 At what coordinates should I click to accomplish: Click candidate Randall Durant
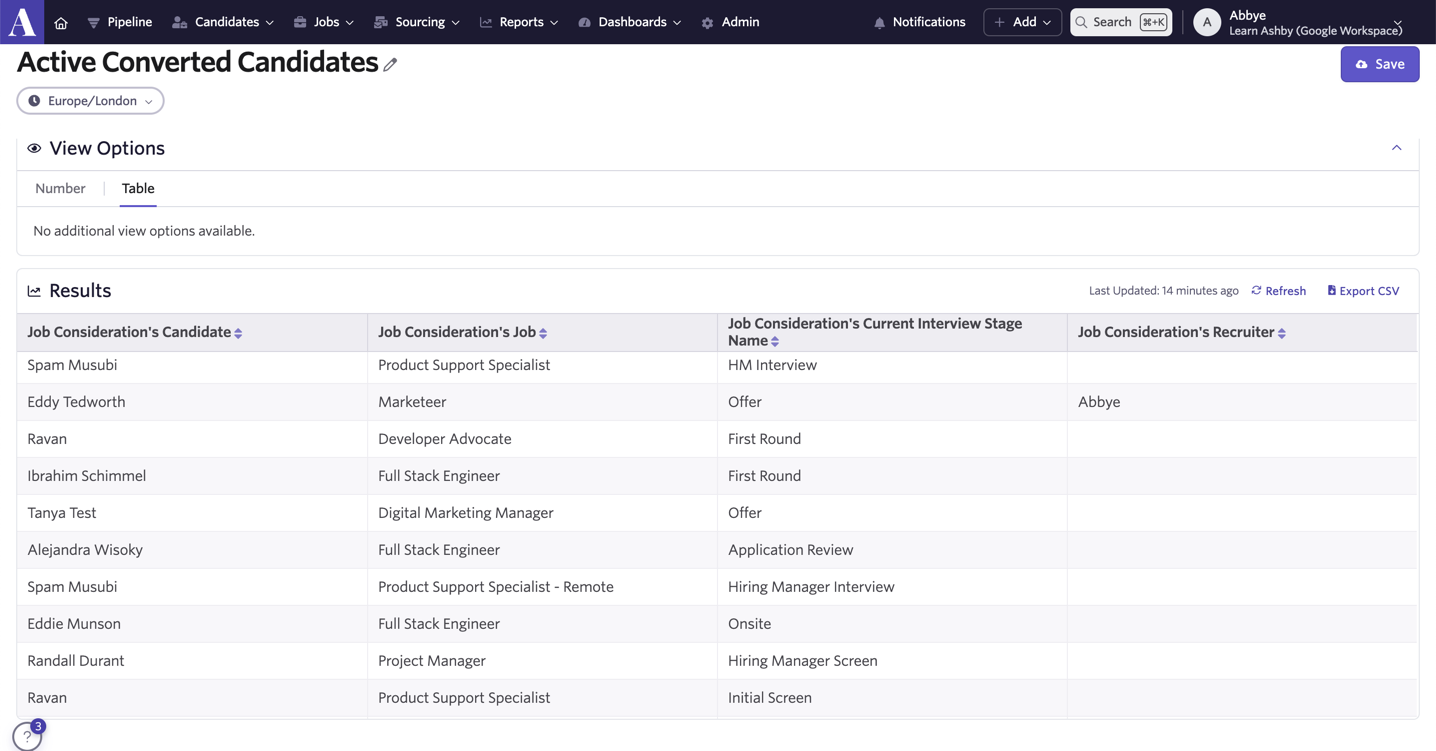(76, 661)
